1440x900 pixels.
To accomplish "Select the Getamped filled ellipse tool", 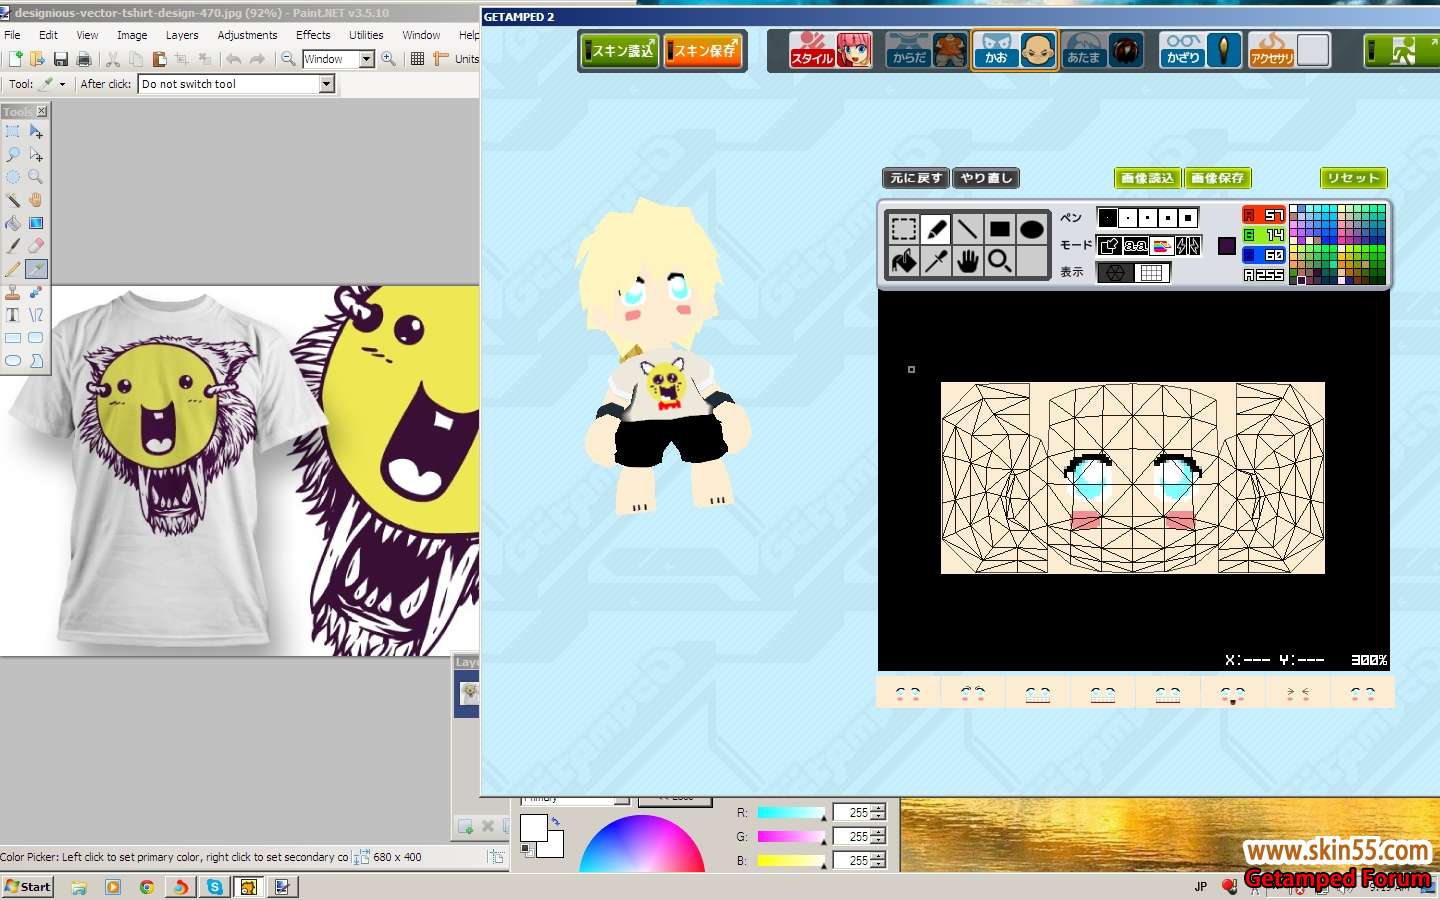I will coord(1031,229).
